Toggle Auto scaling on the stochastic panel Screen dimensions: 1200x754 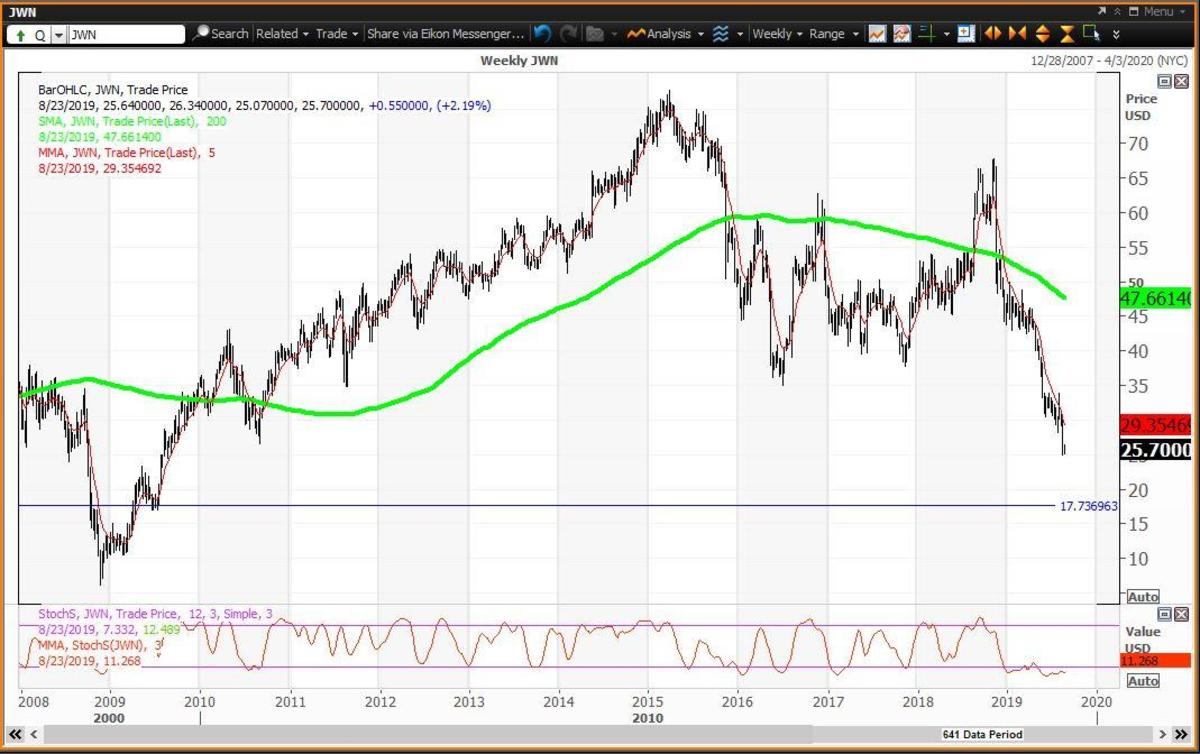pyautogui.click(x=1143, y=681)
